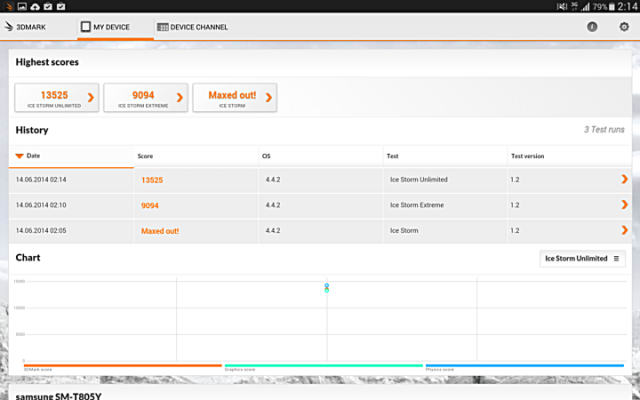This screenshot has width=640, height=400.
Task: Sort history by Date column
Action: click(x=71, y=156)
